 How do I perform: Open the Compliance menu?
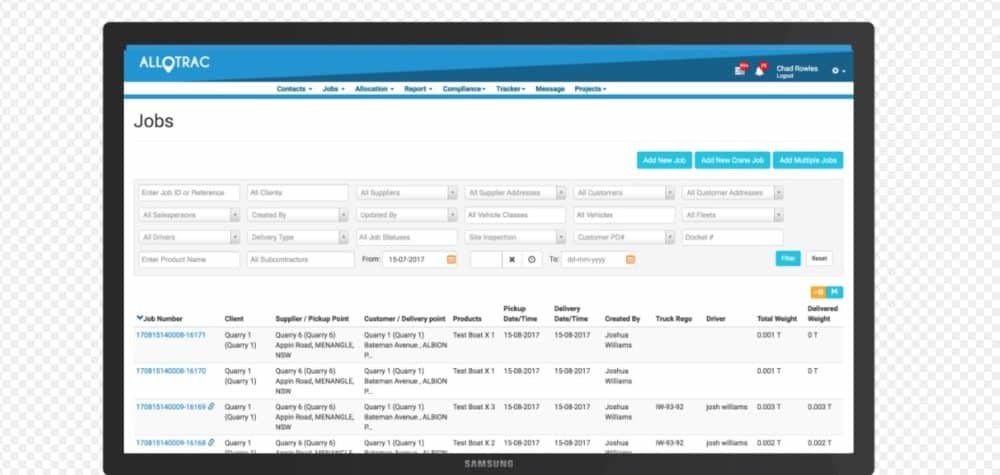(464, 89)
